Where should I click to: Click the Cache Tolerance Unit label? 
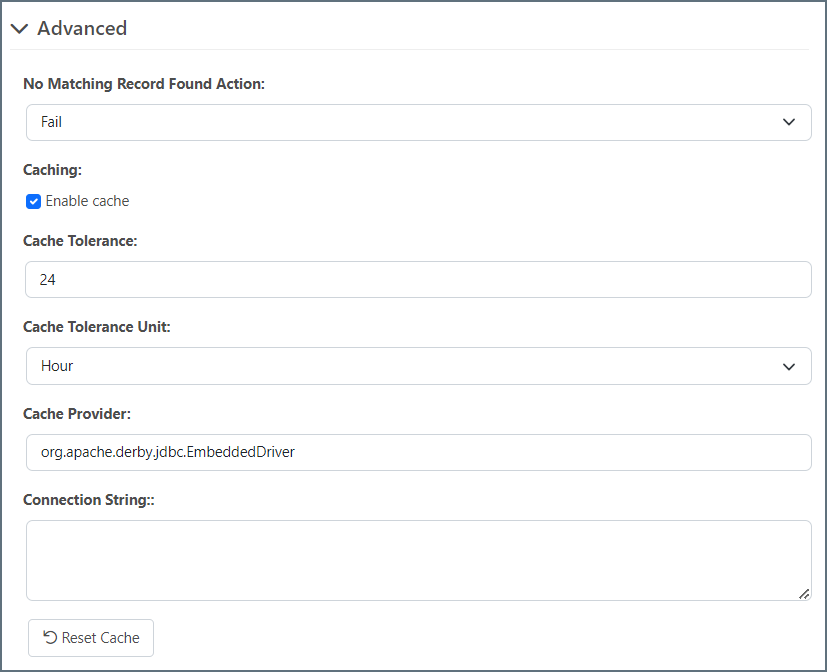[97, 327]
